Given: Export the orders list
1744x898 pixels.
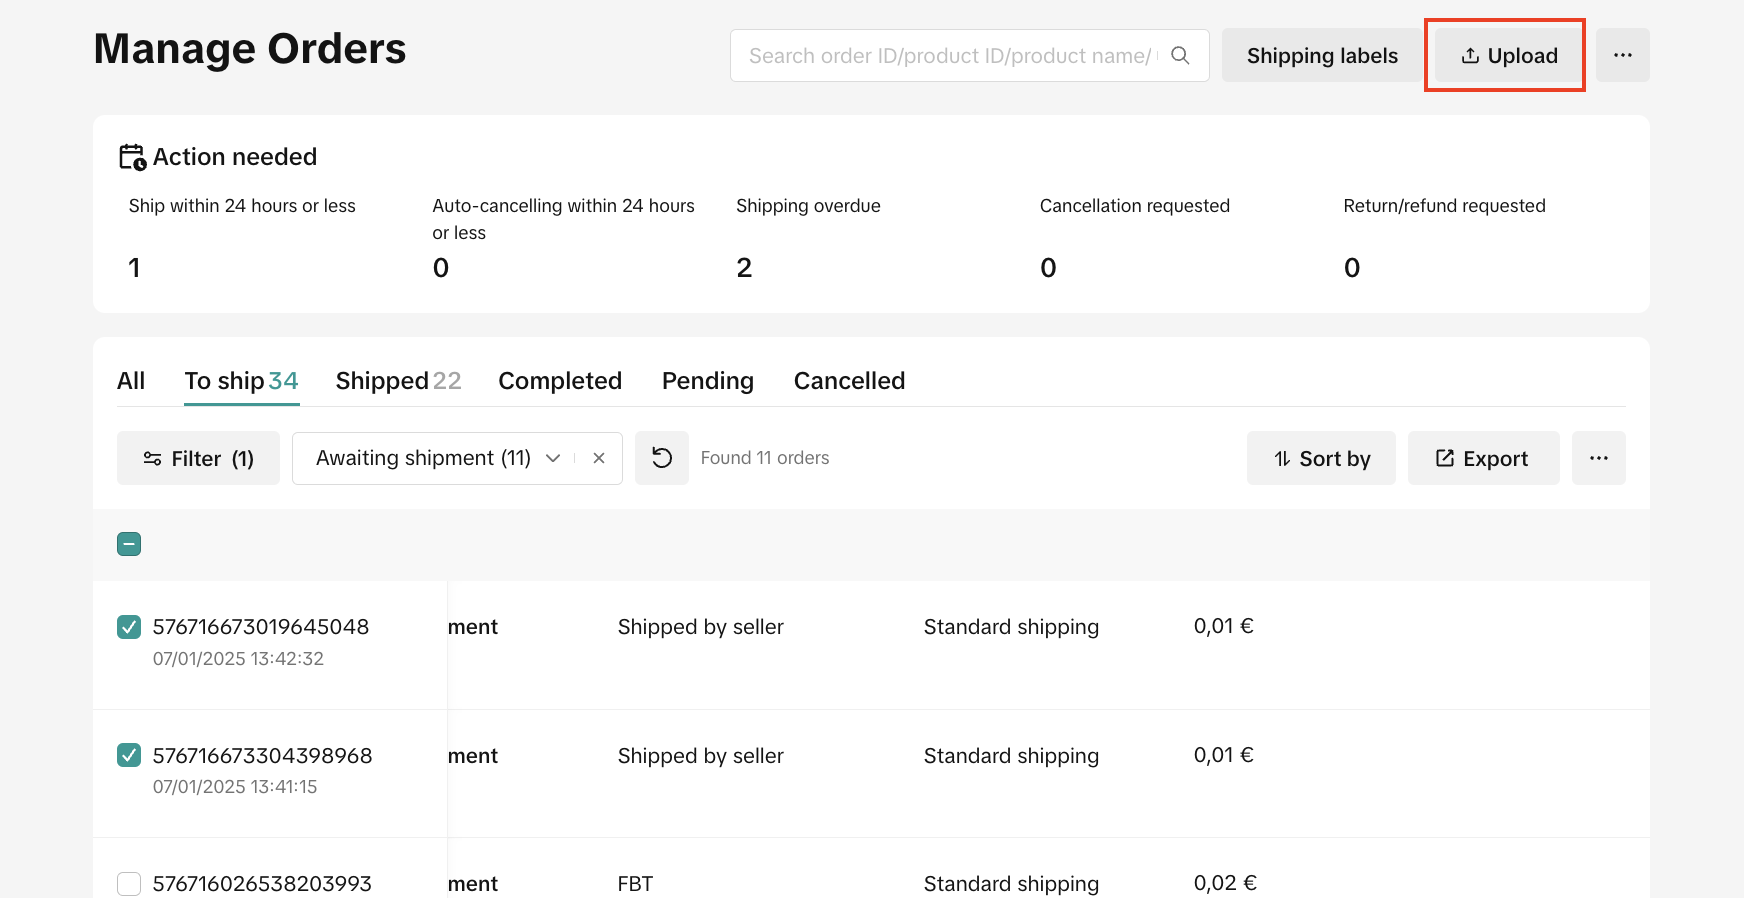Looking at the screenshot, I should [x=1483, y=458].
